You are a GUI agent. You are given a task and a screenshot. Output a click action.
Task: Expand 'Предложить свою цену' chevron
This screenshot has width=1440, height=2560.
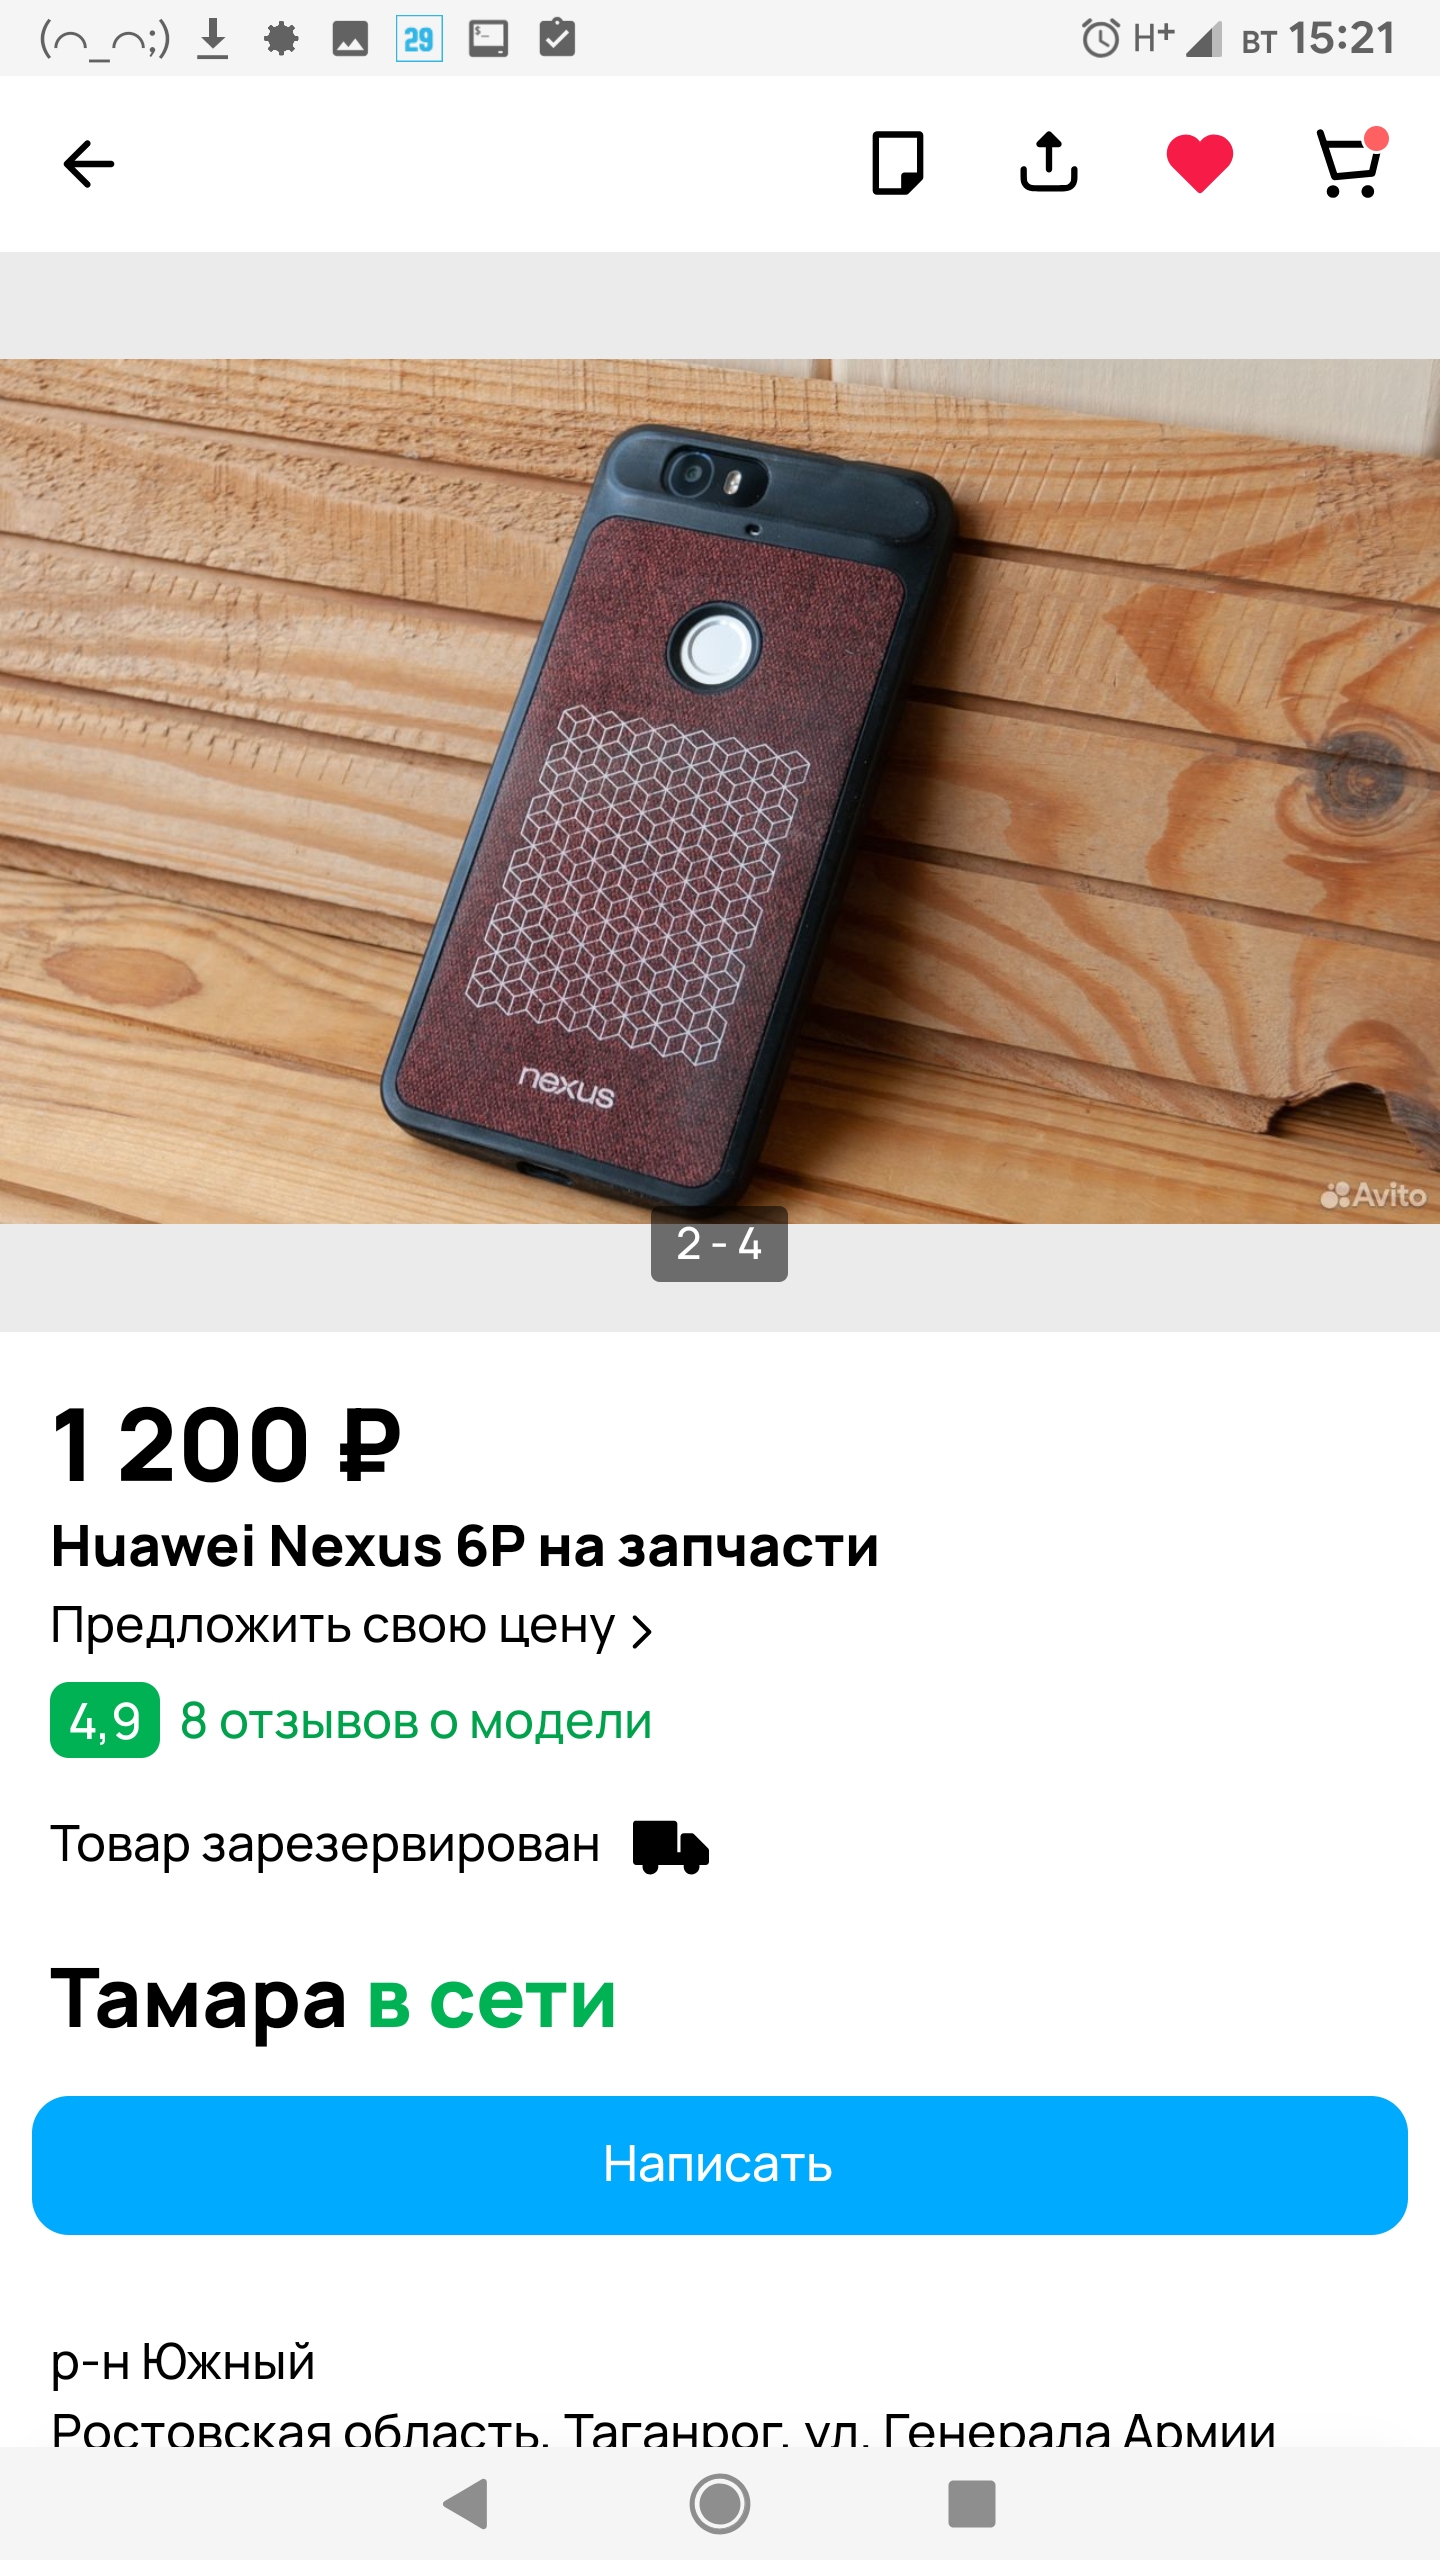point(642,1631)
